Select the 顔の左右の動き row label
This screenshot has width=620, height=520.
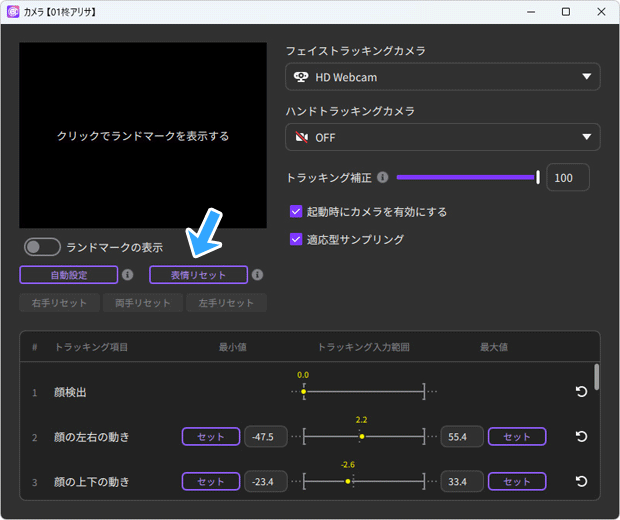(91, 437)
